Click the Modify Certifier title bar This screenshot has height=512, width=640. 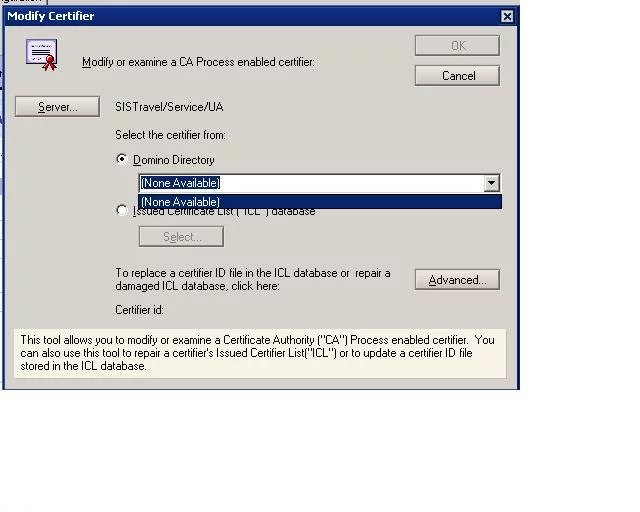click(x=250, y=16)
